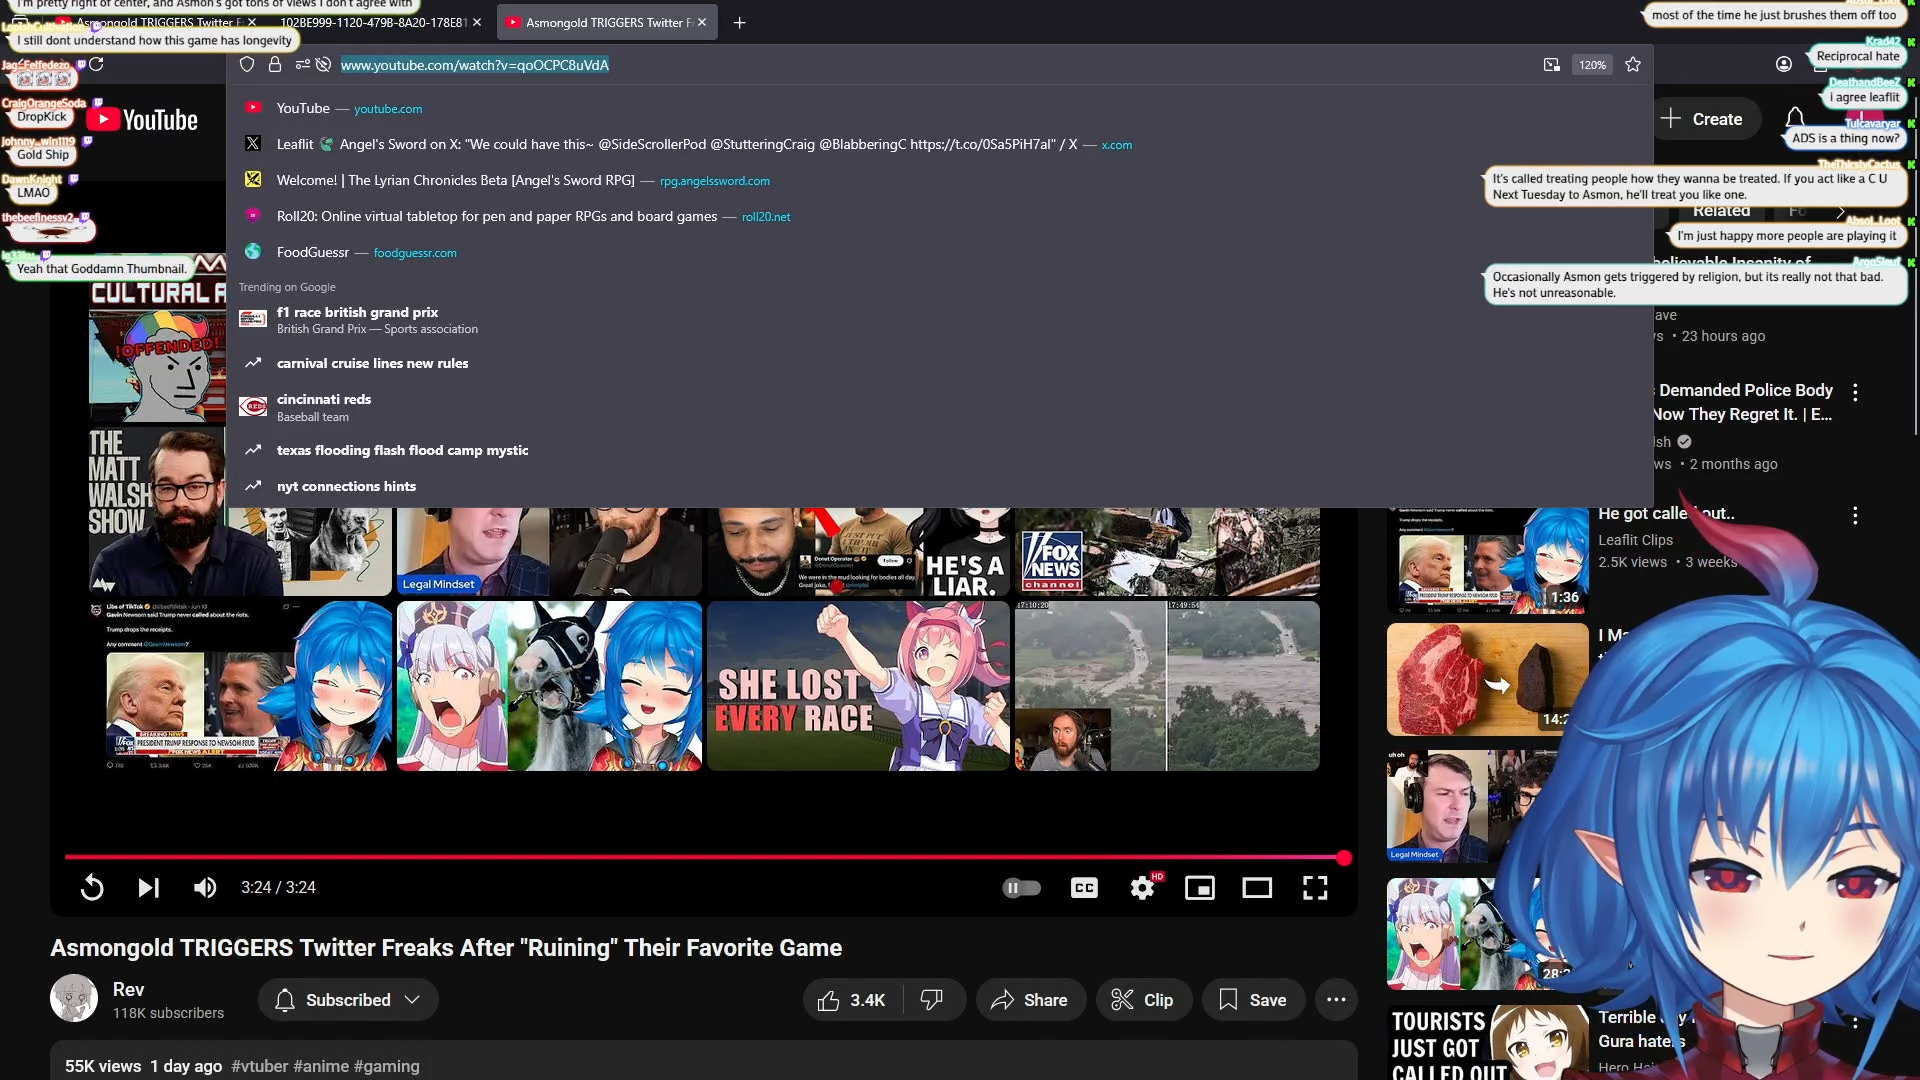1920x1080 pixels.
Task: Skip to next video icon
Action: tap(148, 888)
